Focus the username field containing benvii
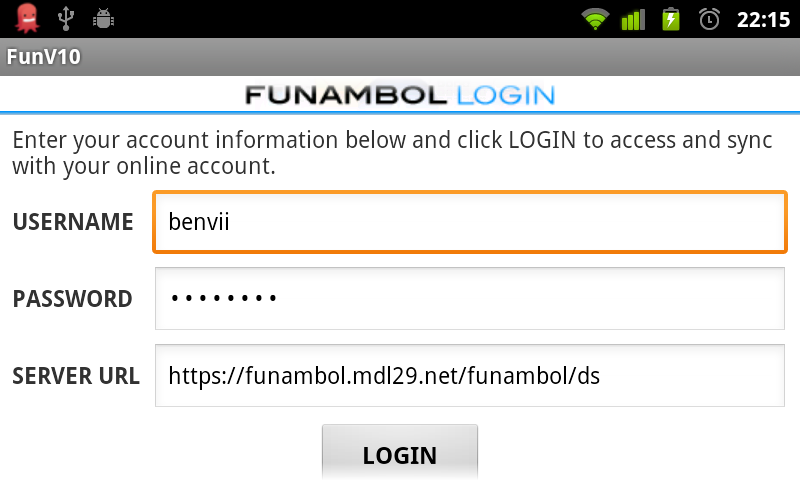Image resolution: width=800 pixels, height=480 pixels. click(x=470, y=222)
